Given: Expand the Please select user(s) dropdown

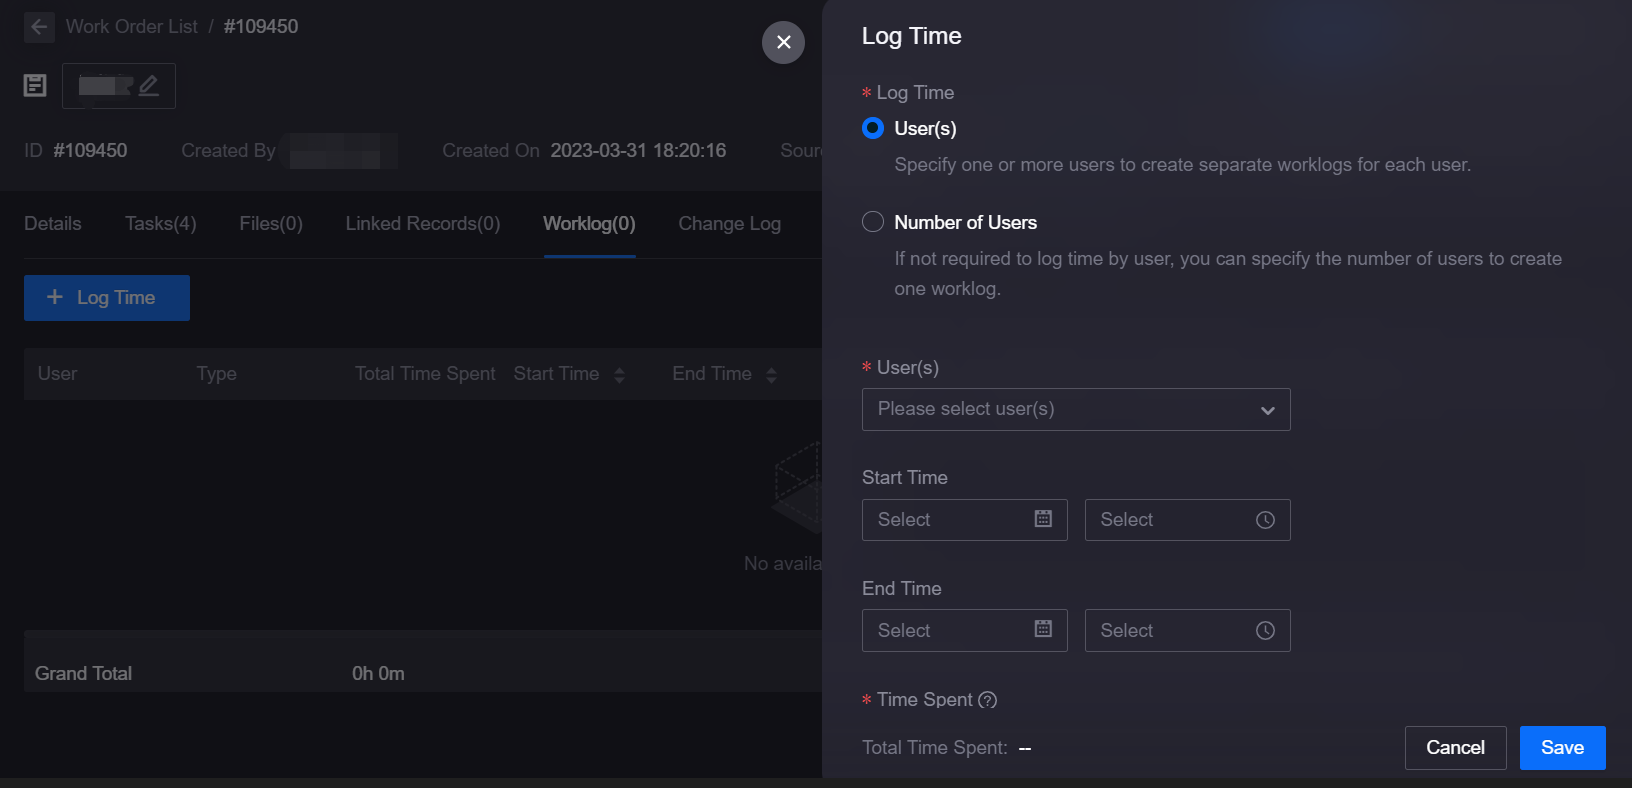Looking at the screenshot, I should (1075, 409).
